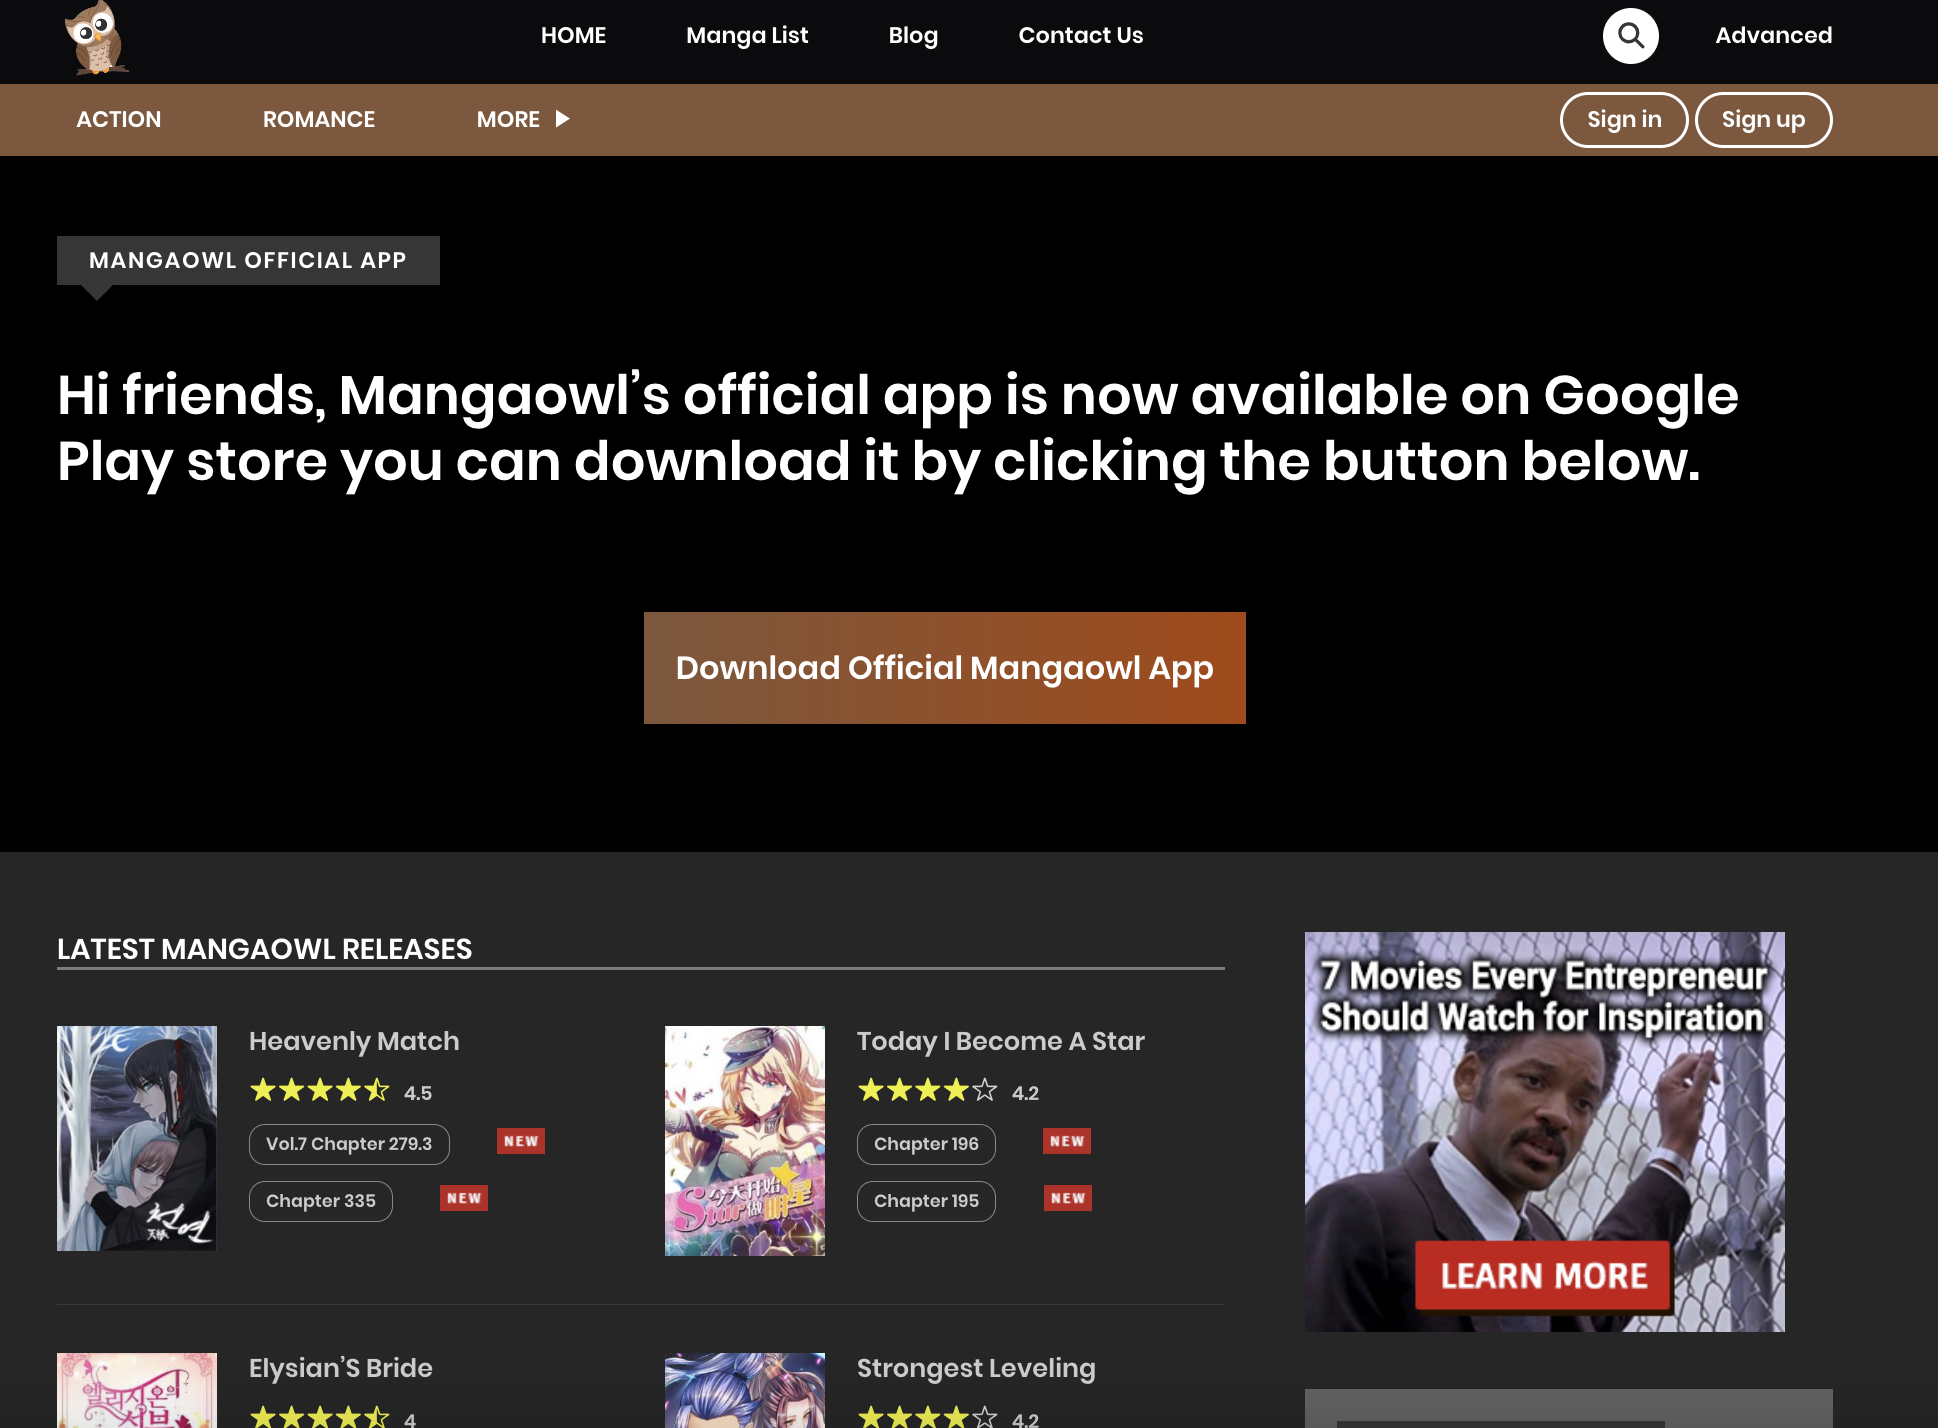Open the Heavenly Match cover thumbnail
This screenshot has width=1938, height=1428.
[x=137, y=1138]
